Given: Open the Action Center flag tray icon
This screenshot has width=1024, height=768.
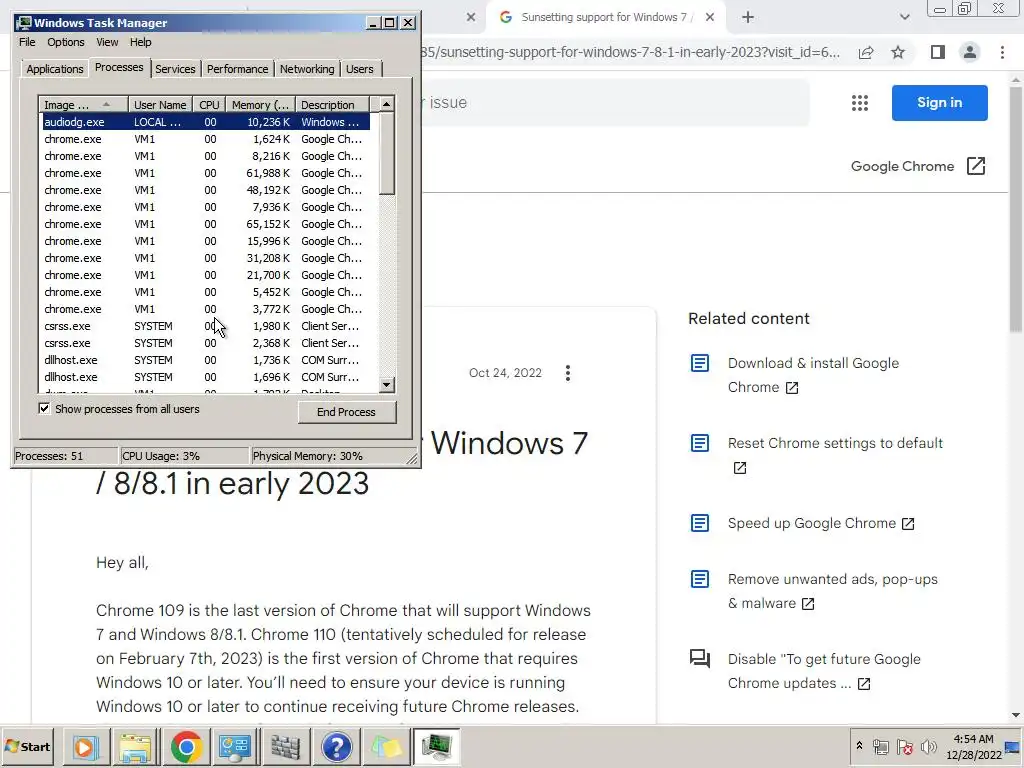Looking at the screenshot, I should (x=904, y=746).
